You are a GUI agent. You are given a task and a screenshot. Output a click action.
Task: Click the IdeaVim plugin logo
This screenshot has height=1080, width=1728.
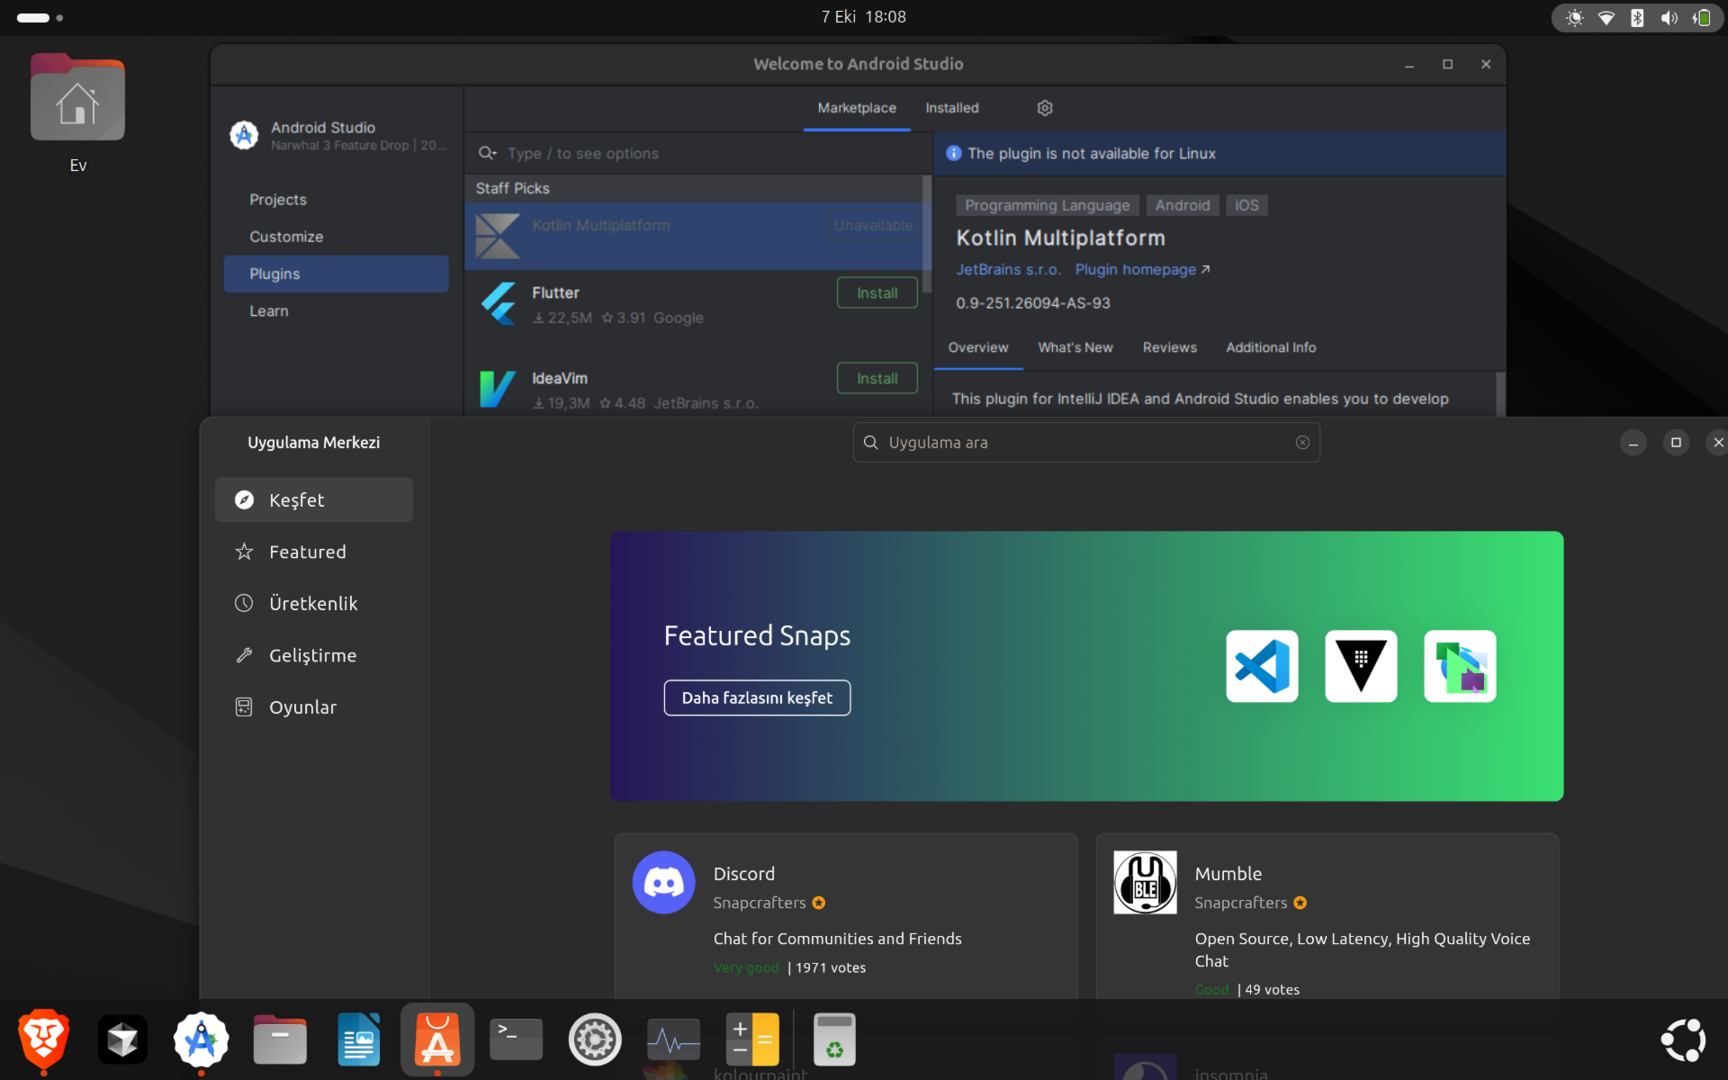498,389
